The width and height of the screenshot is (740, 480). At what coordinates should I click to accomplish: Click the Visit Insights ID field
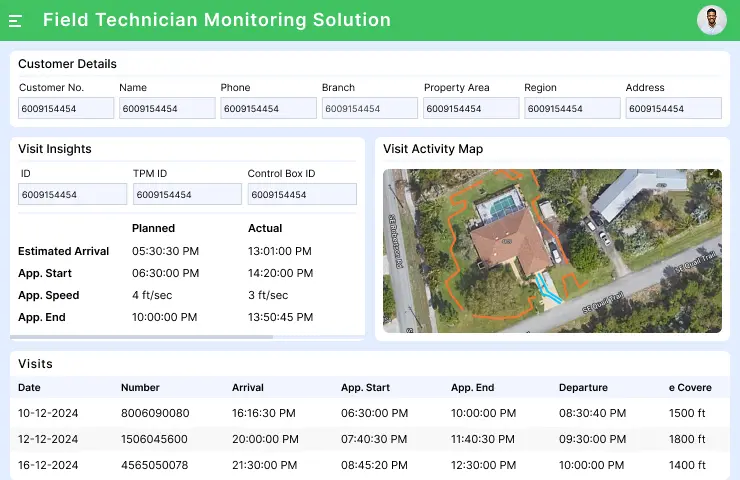tap(73, 194)
